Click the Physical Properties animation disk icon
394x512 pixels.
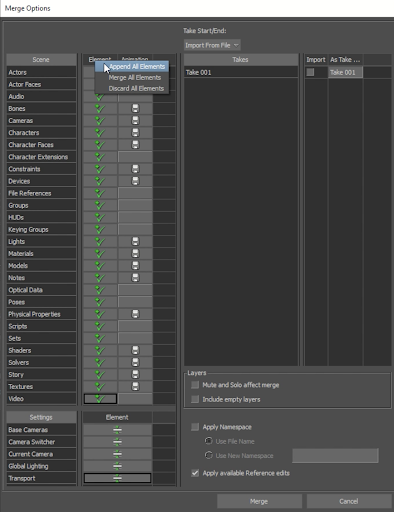[135, 314]
